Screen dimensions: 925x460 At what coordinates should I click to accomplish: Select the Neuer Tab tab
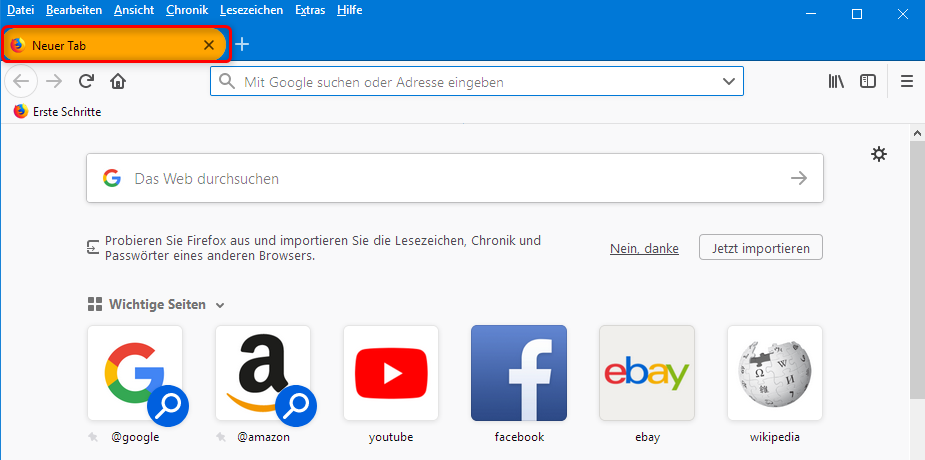point(115,45)
